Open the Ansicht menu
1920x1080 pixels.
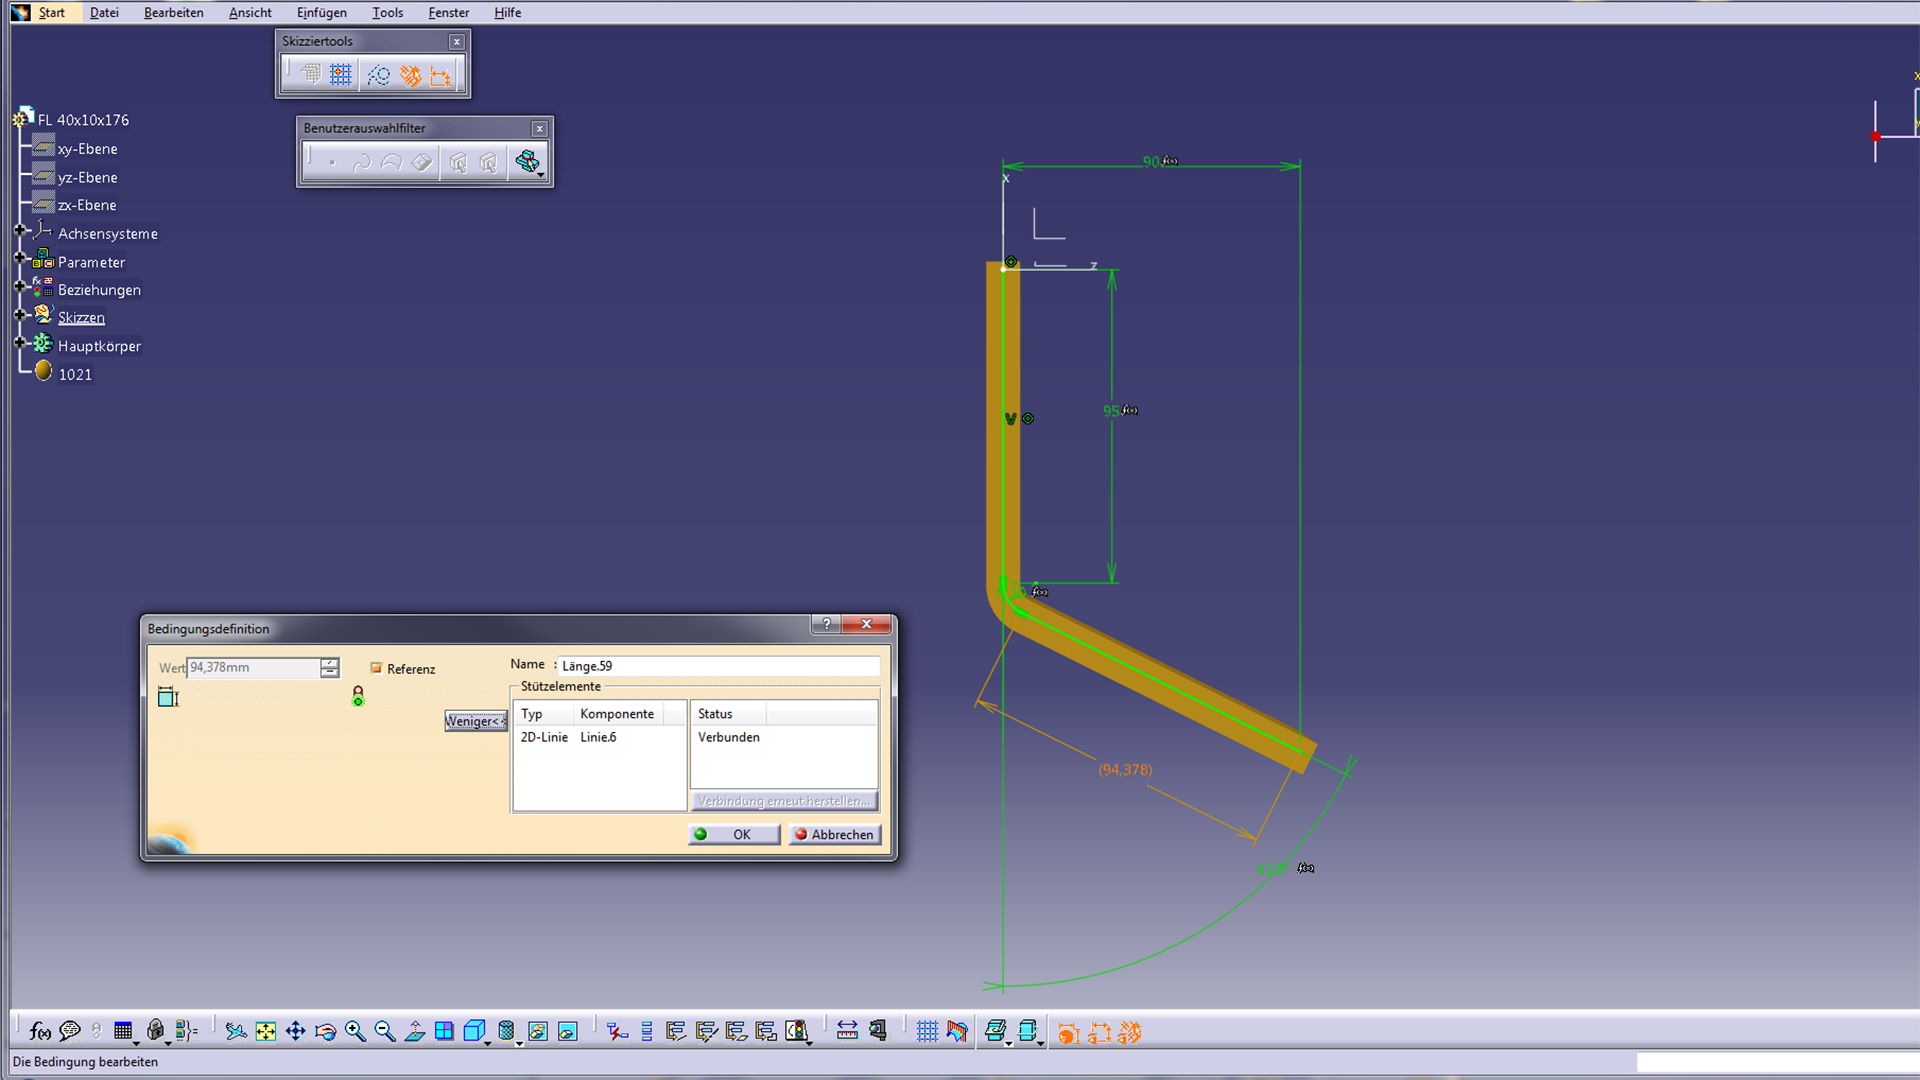tap(250, 12)
